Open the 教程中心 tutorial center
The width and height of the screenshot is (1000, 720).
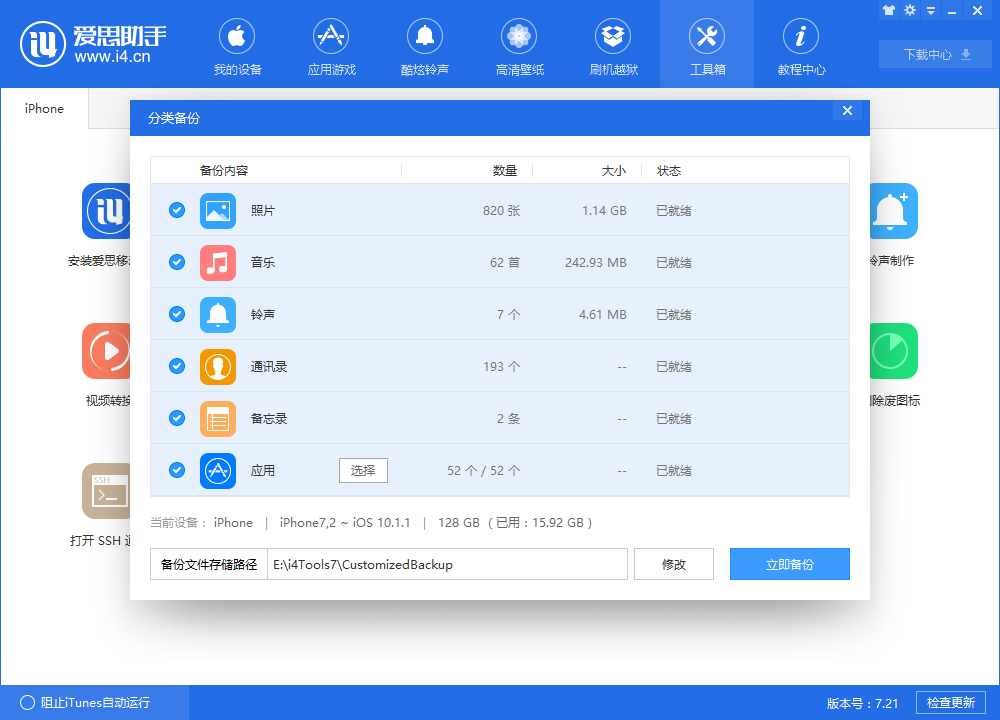tap(800, 45)
